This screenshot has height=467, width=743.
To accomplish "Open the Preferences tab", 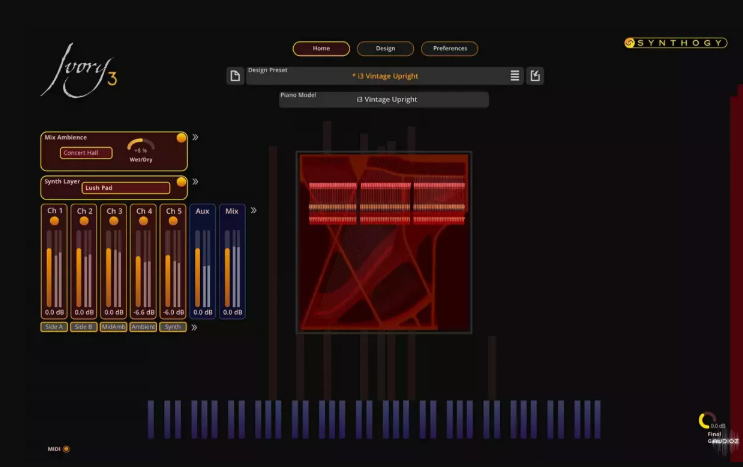I will point(449,48).
